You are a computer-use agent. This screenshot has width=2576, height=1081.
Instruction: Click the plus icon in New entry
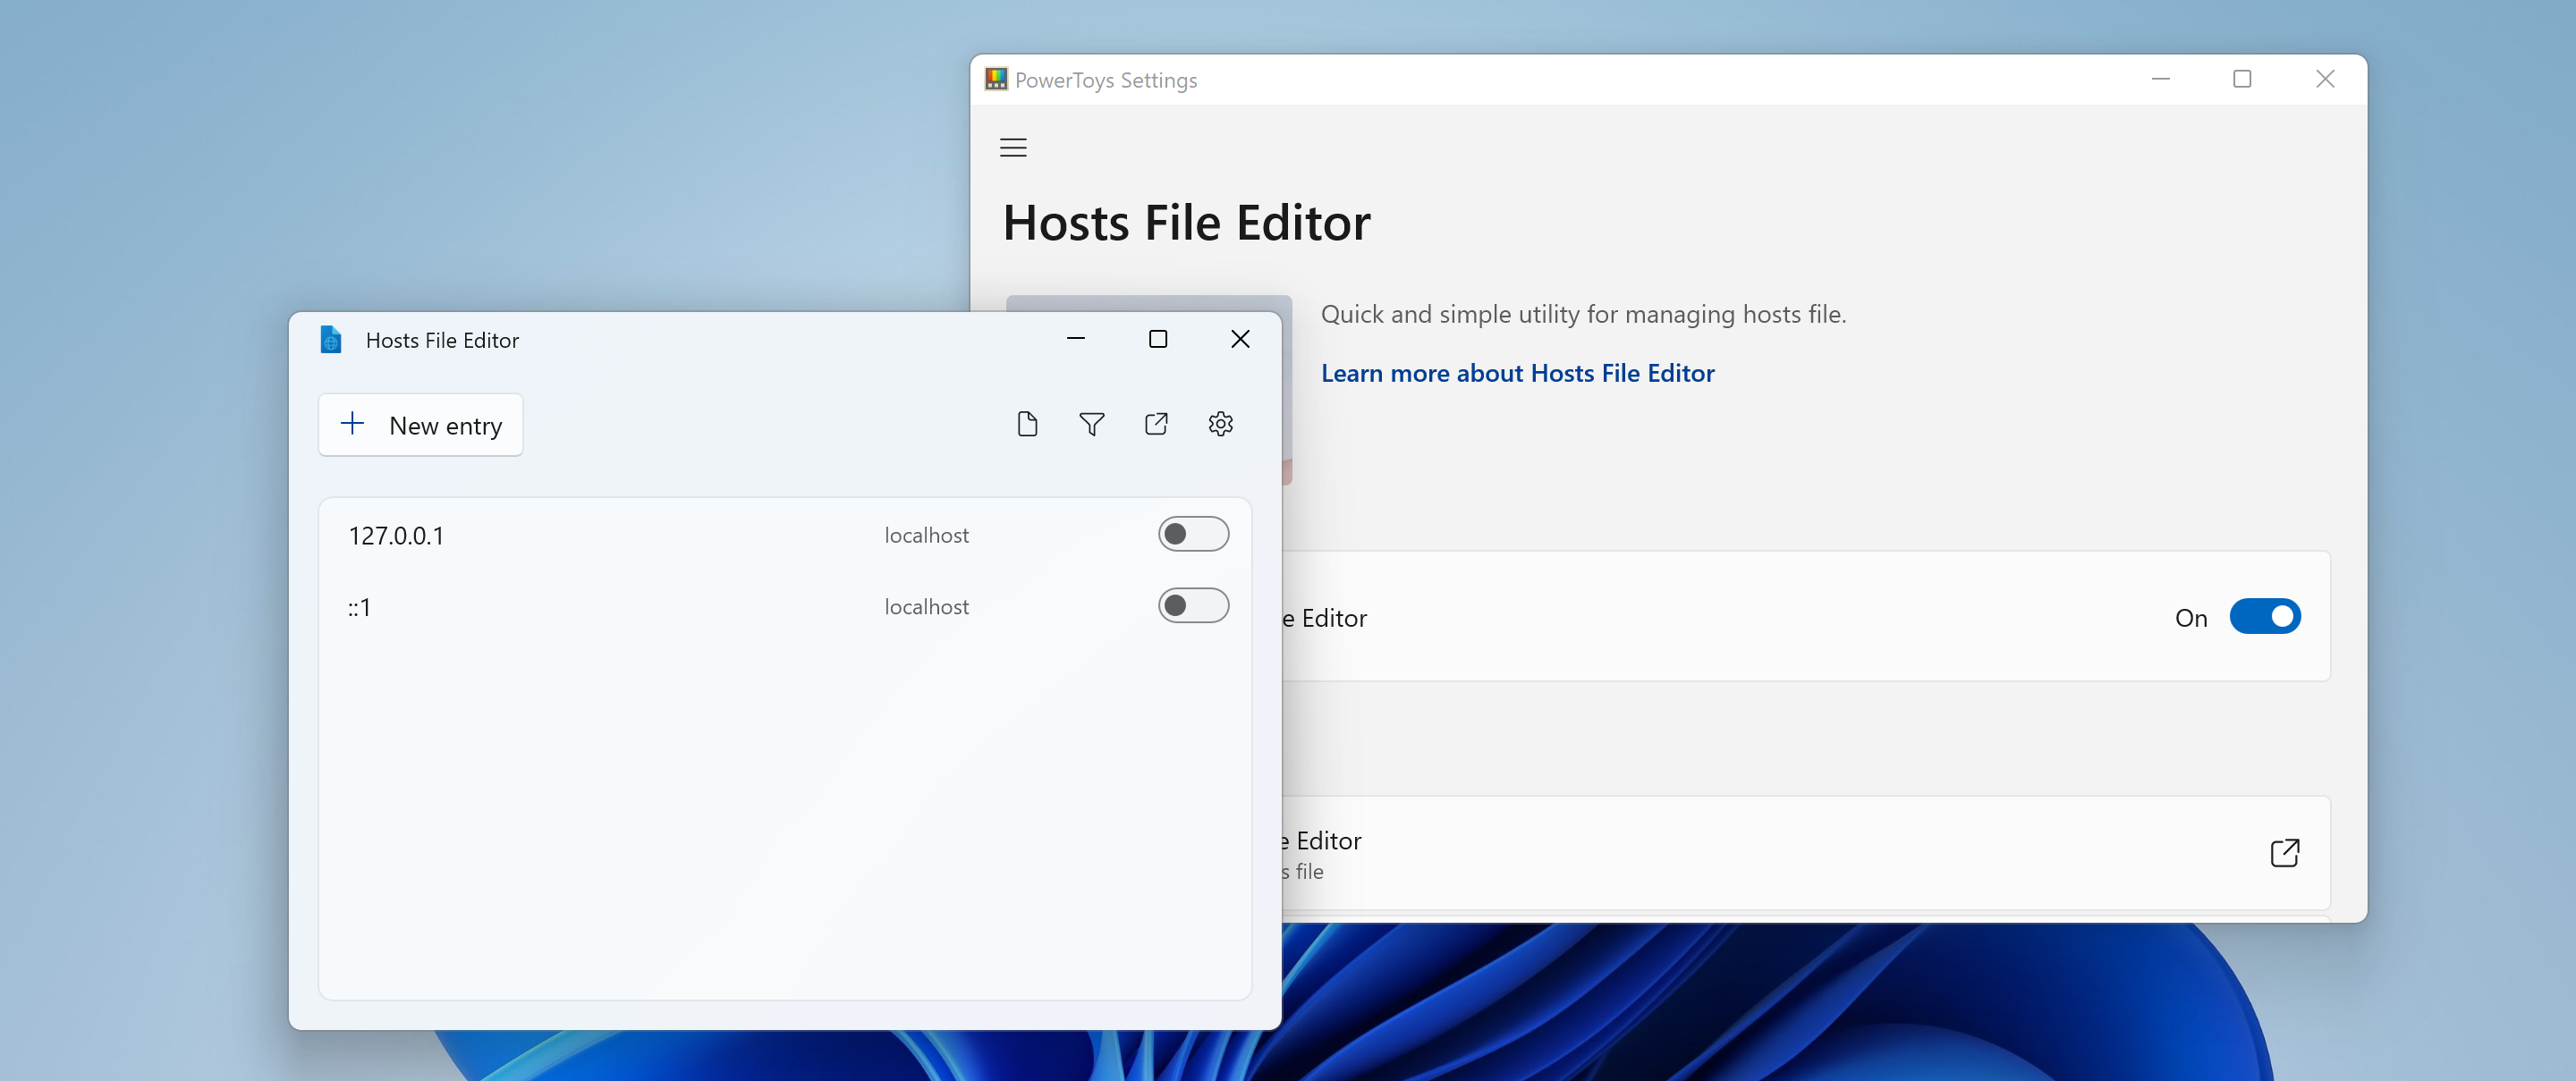click(x=352, y=424)
